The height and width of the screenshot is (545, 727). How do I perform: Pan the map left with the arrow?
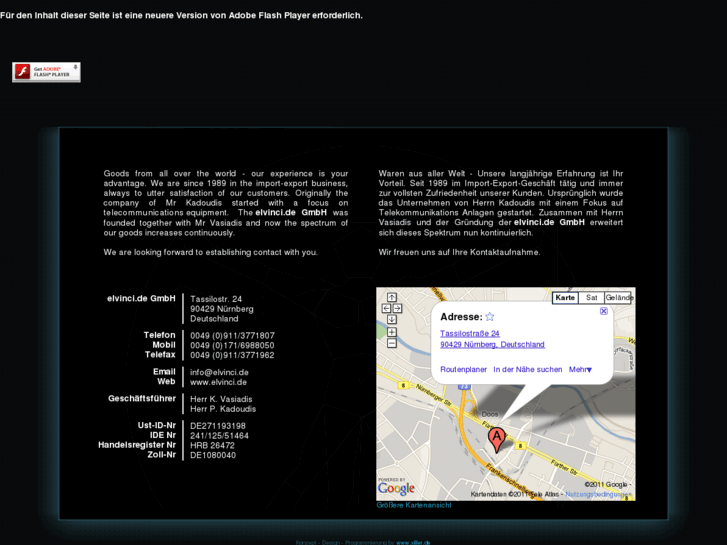click(386, 308)
